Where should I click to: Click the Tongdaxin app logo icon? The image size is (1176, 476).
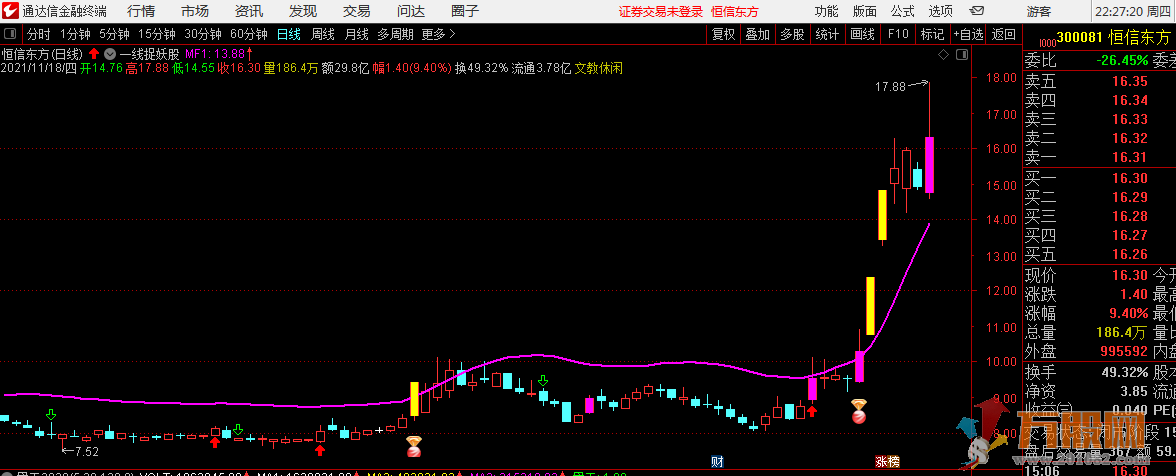pos(10,11)
